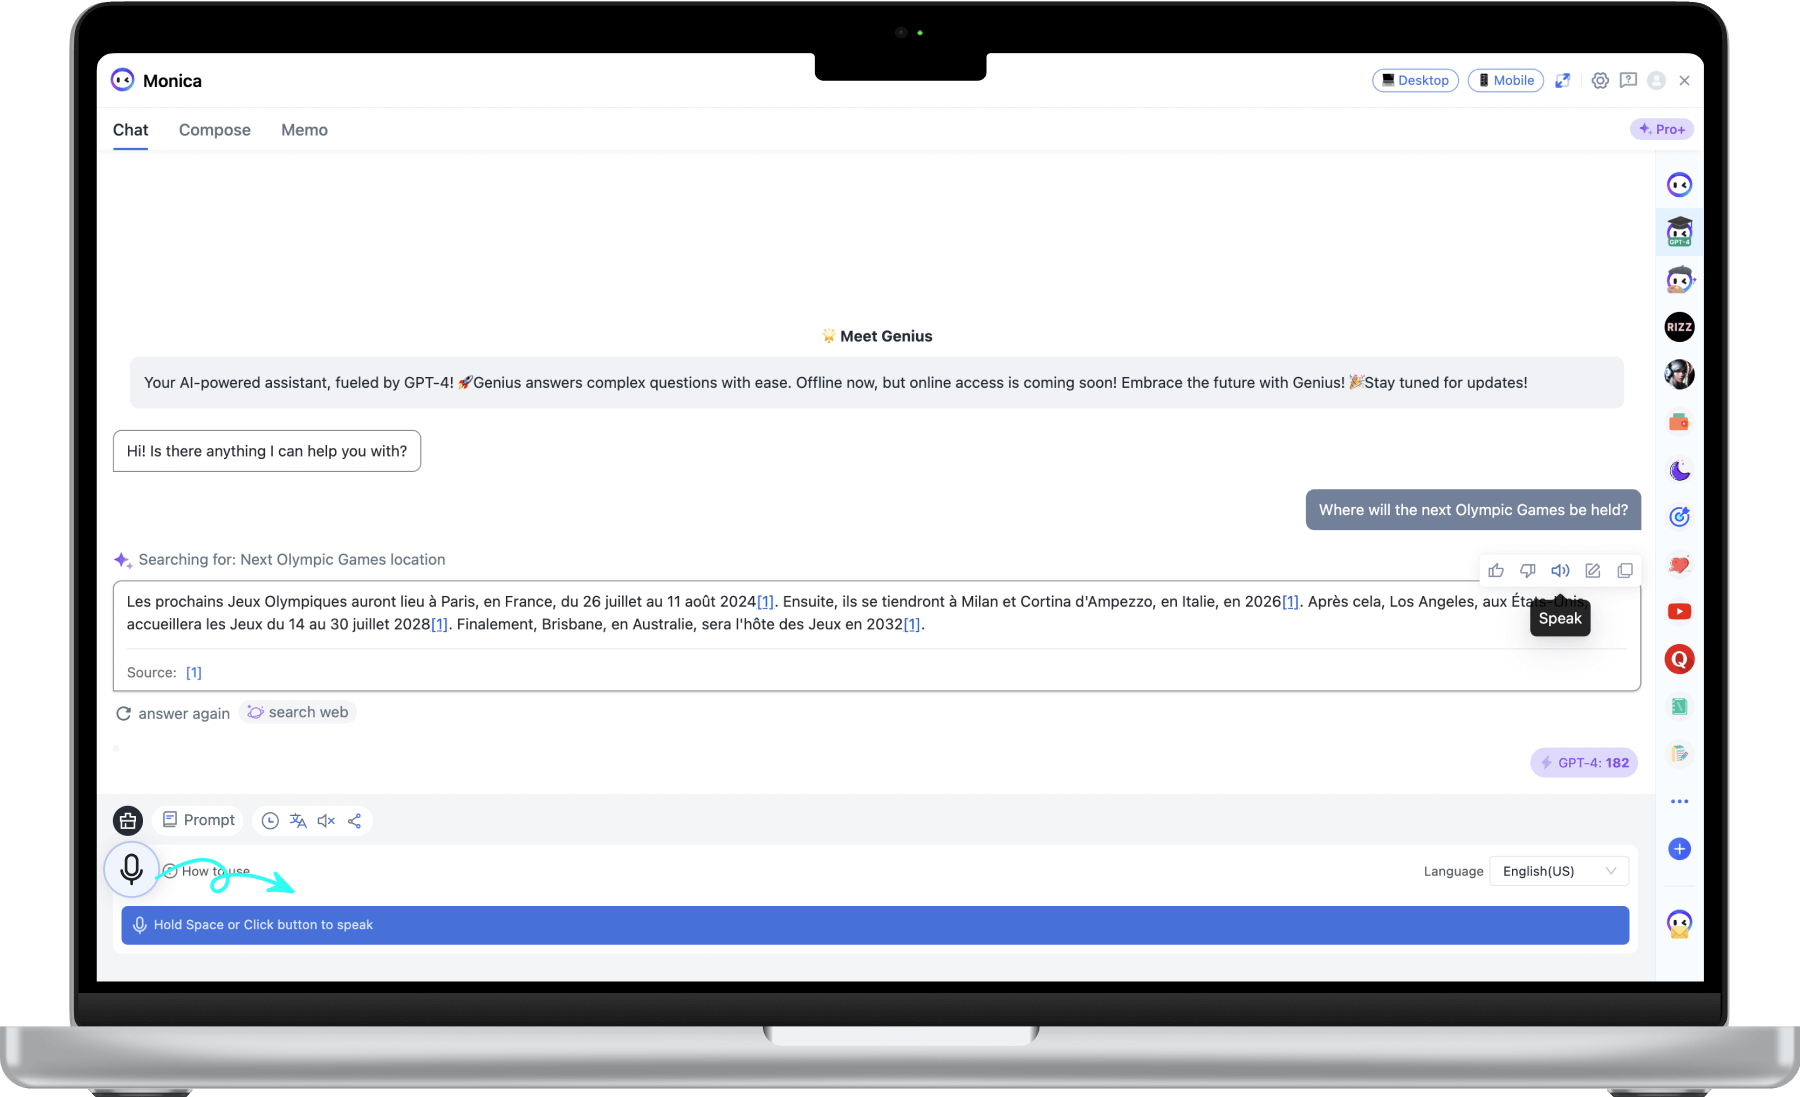The image size is (1800, 1097).
Task: Share the conversation using the share icon
Action: [355, 820]
